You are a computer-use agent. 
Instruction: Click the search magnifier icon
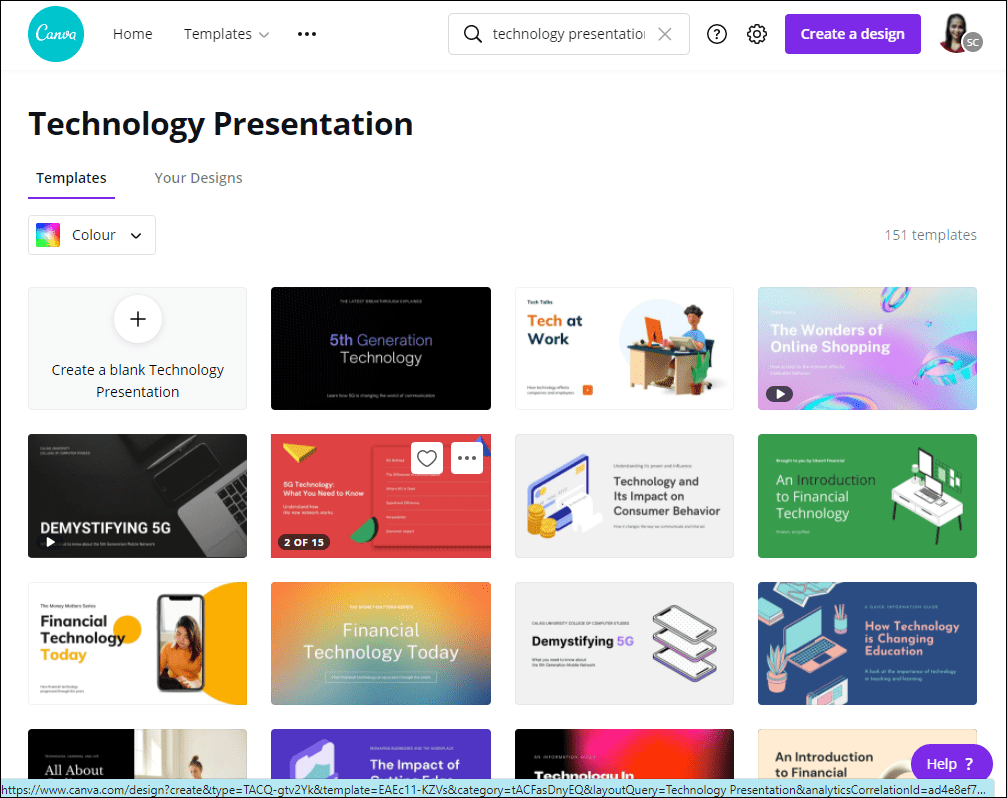pos(472,33)
